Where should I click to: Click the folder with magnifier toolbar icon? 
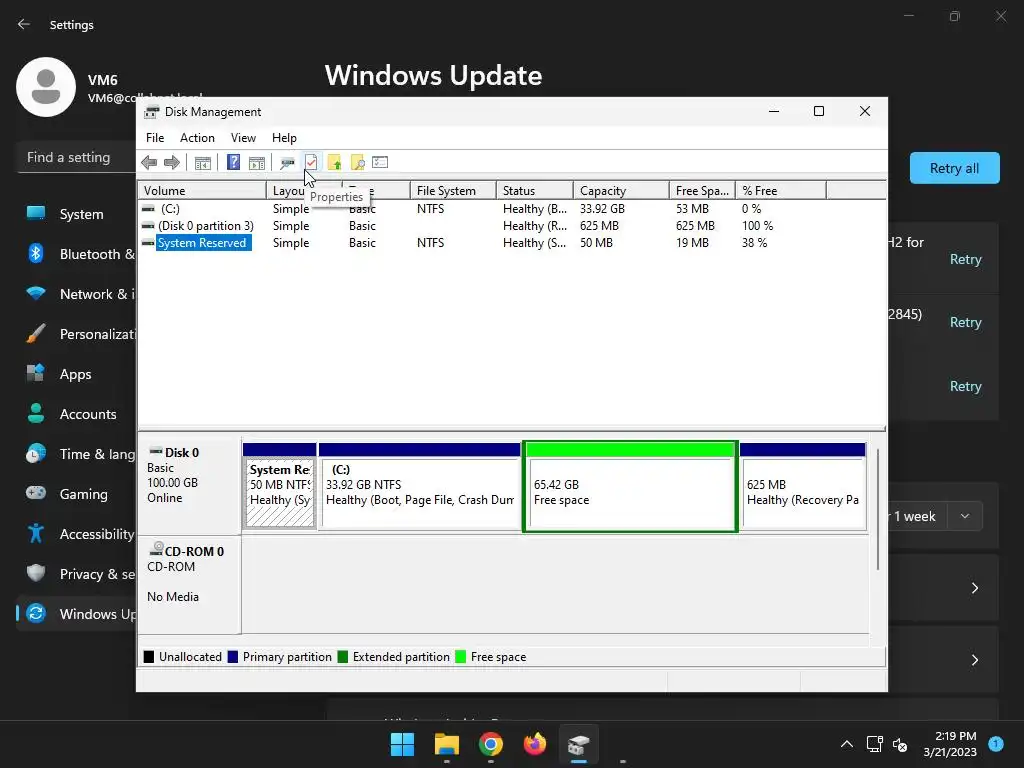point(357,162)
